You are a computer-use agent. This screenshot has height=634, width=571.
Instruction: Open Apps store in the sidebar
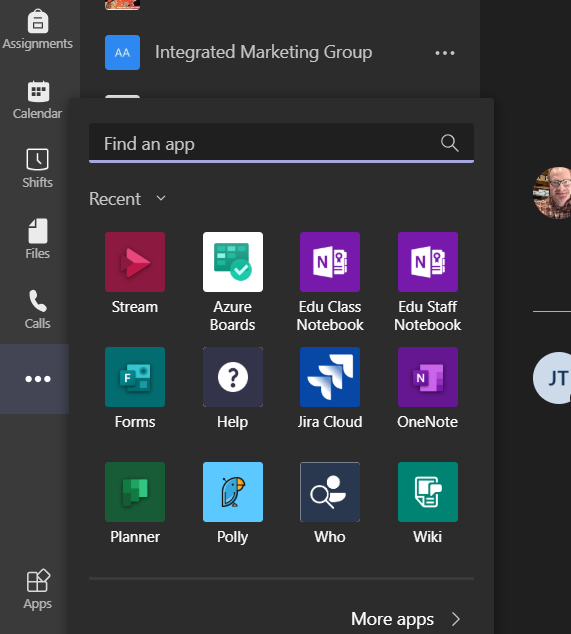[x=38, y=590]
